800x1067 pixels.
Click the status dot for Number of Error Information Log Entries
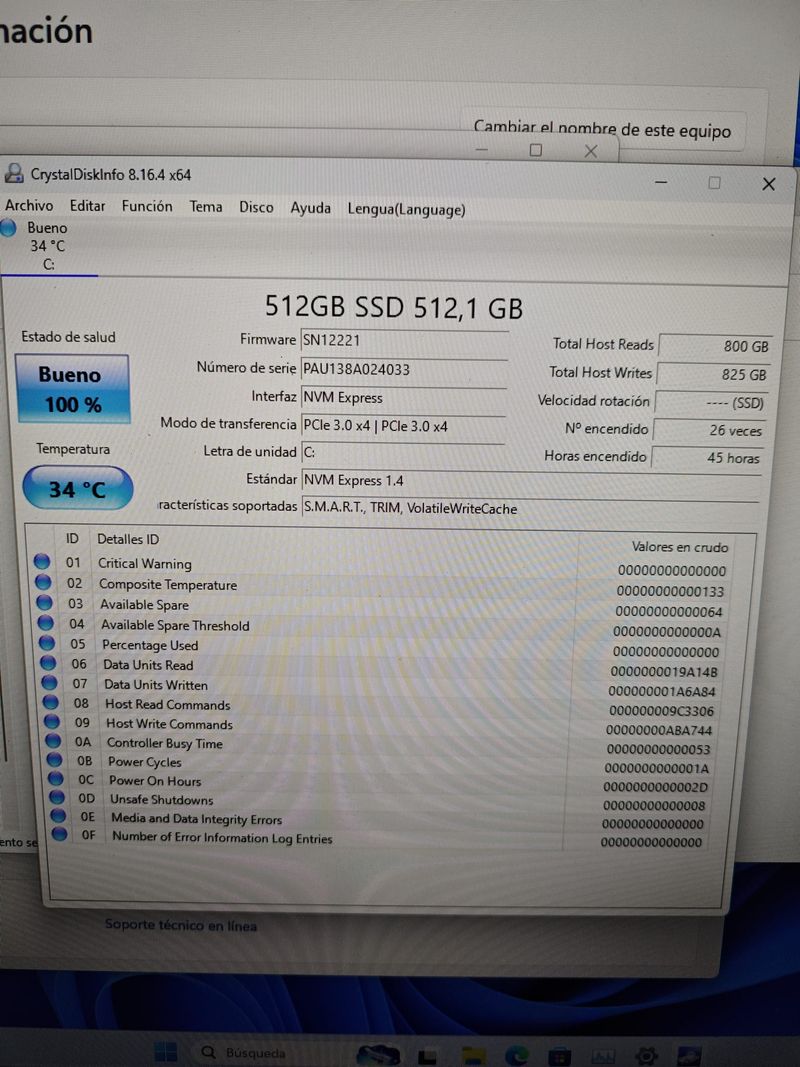(61, 834)
